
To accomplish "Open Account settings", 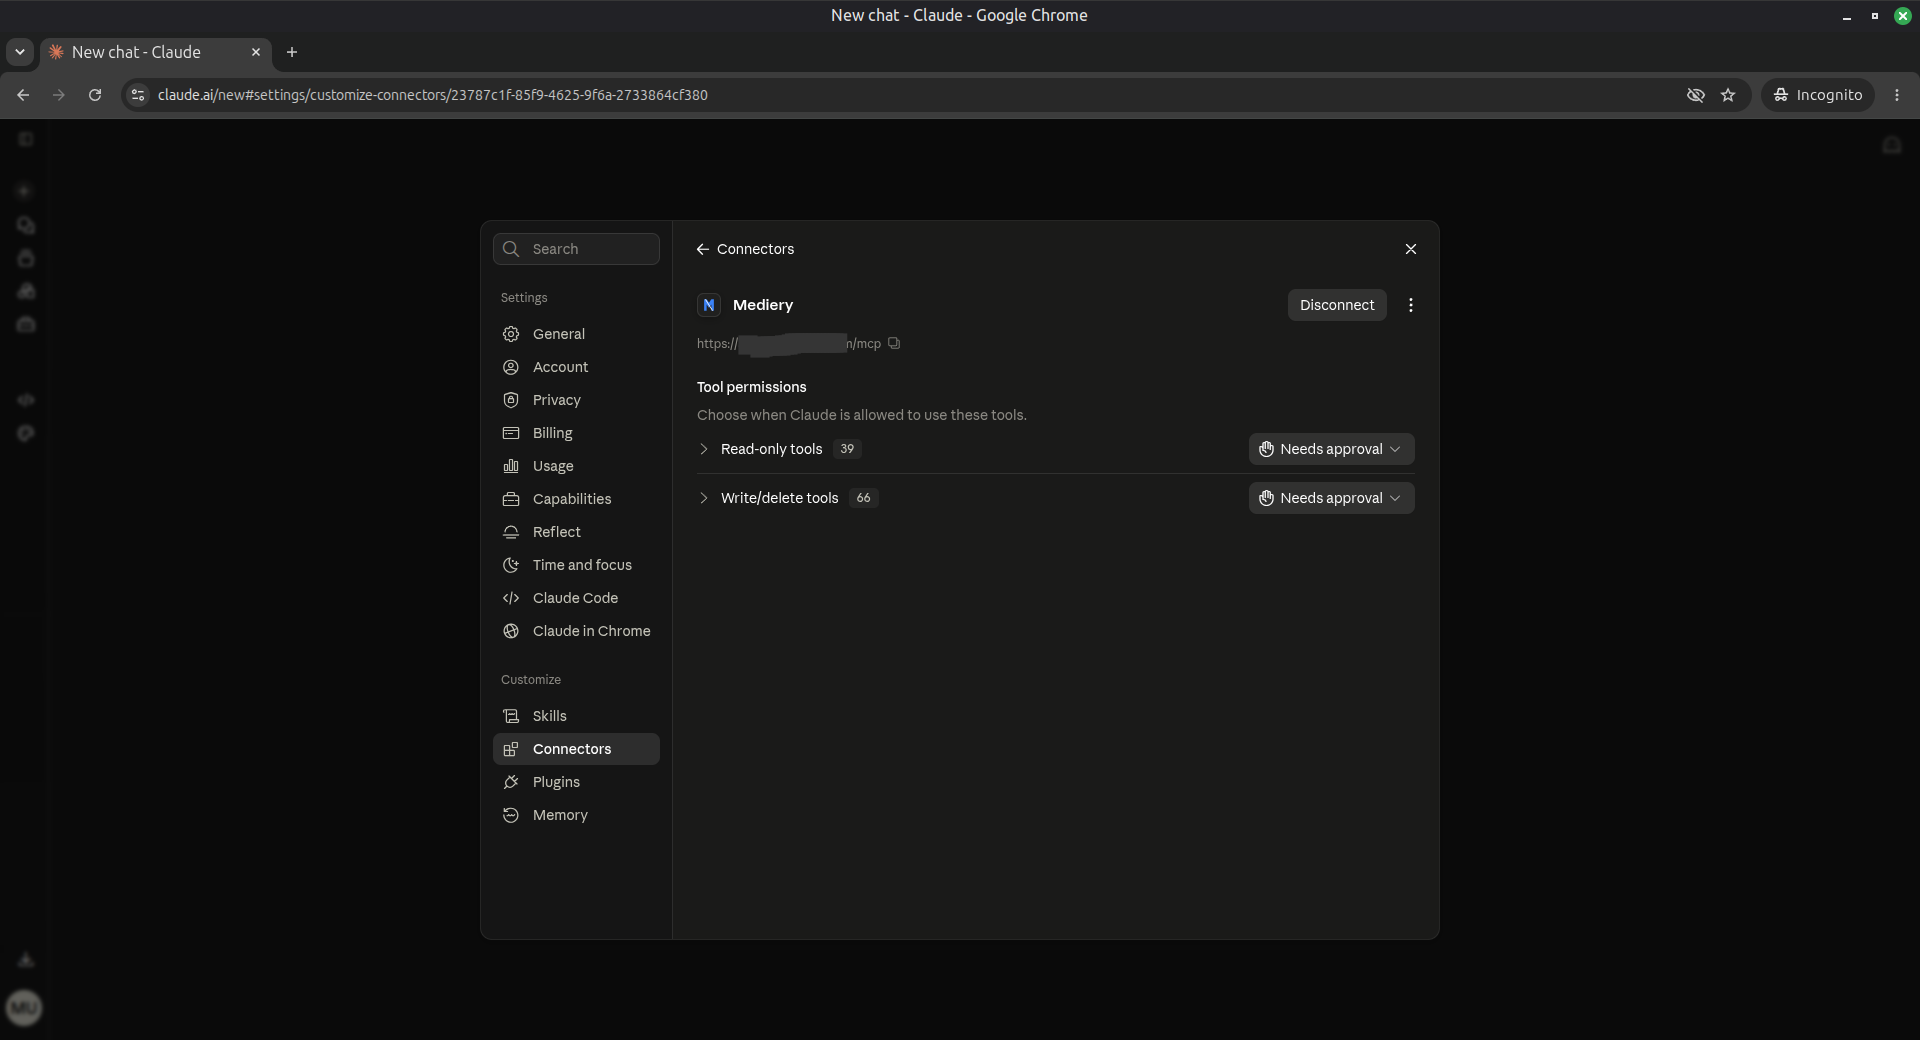I will point(576,367).
